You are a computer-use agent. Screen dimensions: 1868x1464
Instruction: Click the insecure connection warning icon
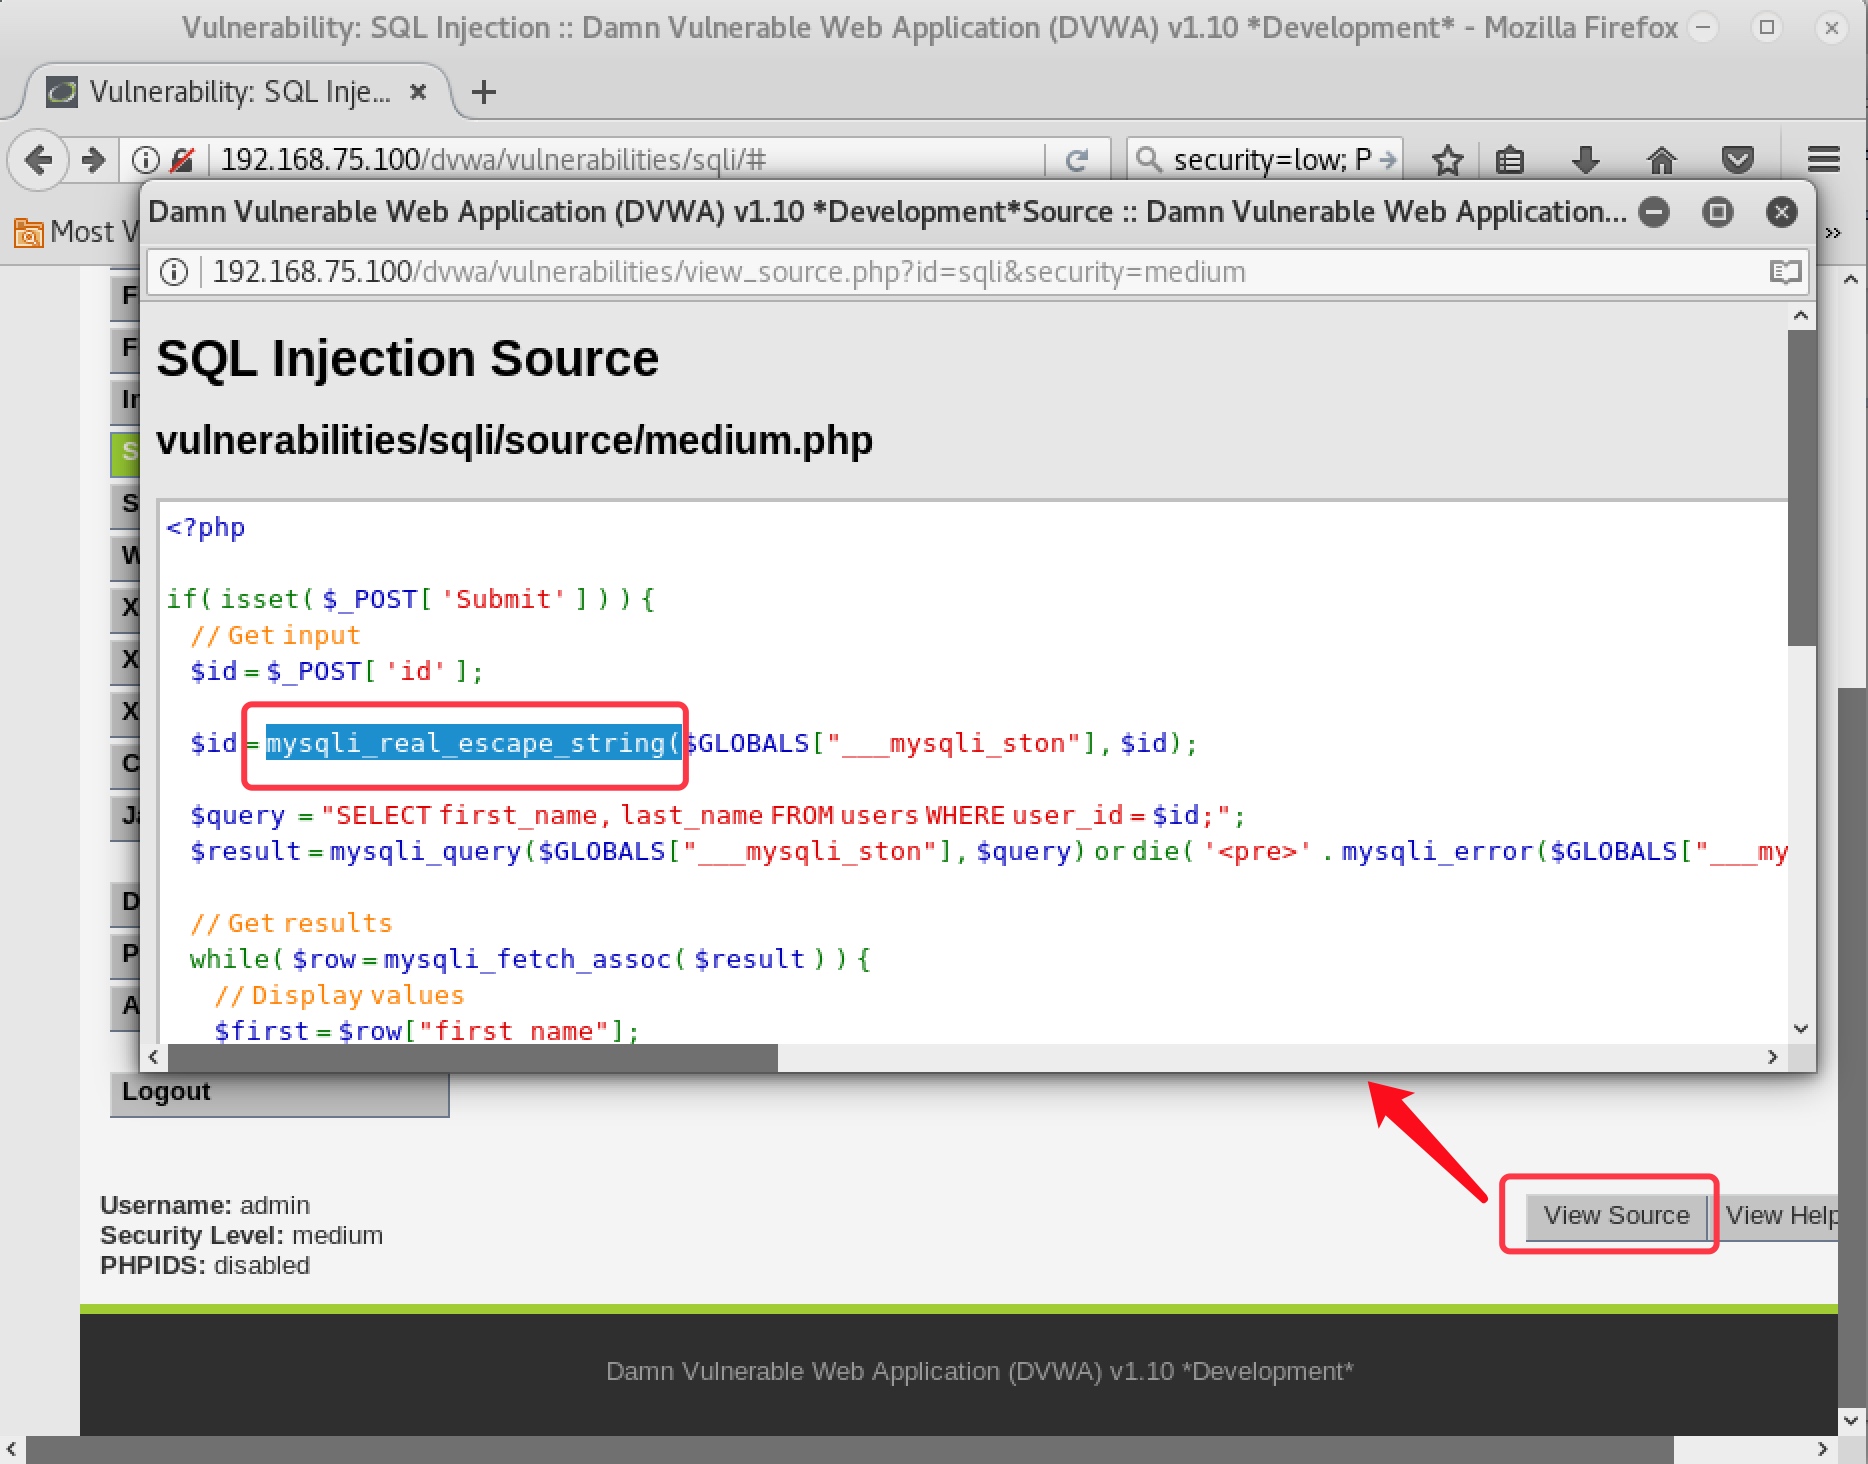click(182, 160)
